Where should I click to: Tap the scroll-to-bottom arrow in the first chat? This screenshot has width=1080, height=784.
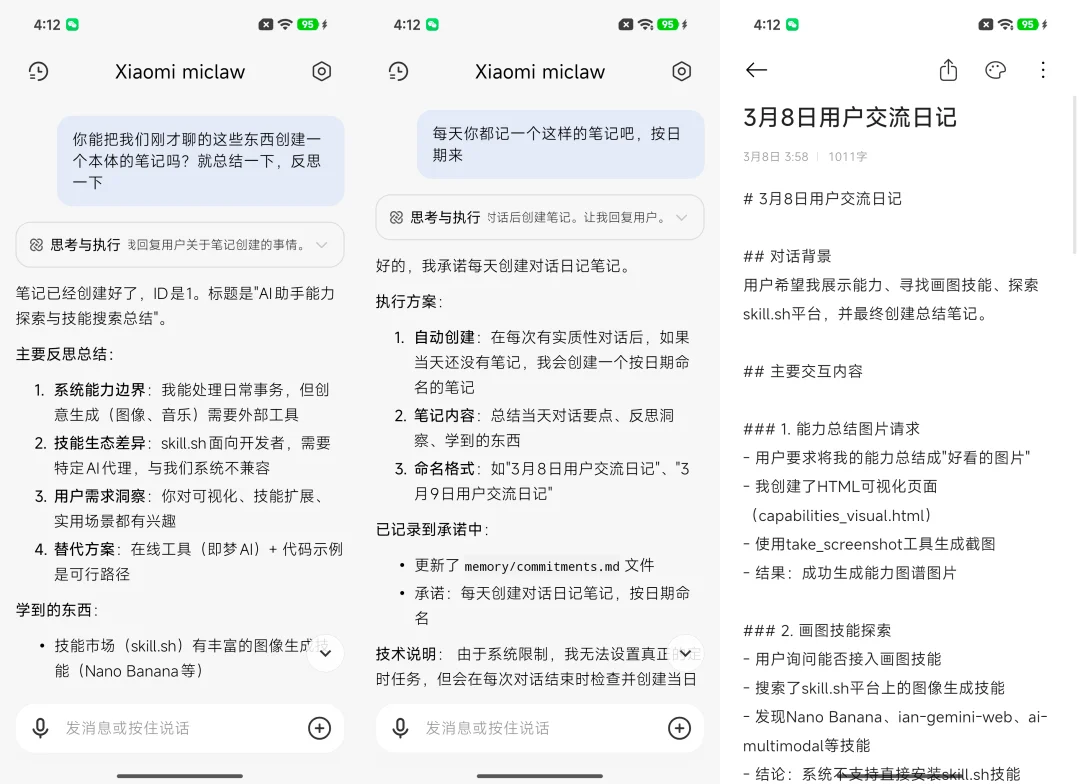click(324, 652)
